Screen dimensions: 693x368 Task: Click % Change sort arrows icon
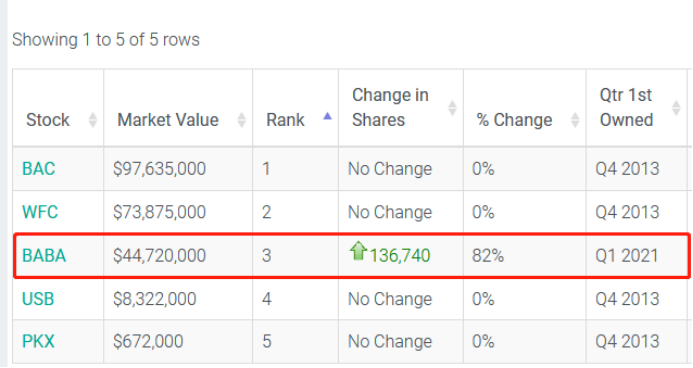click(x=575, y=120)
